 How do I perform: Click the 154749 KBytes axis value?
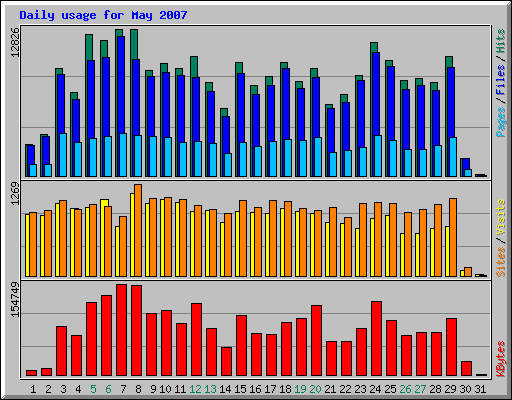click(15, 299)
